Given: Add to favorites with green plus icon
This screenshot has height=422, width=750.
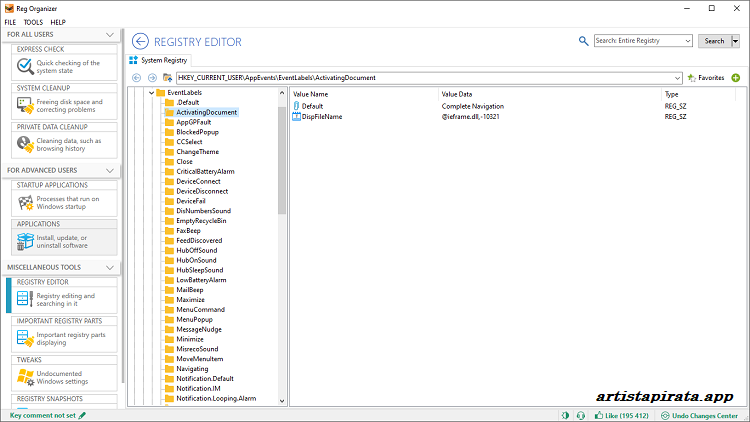Looking at the screenshot, I should tap(736, 78).
